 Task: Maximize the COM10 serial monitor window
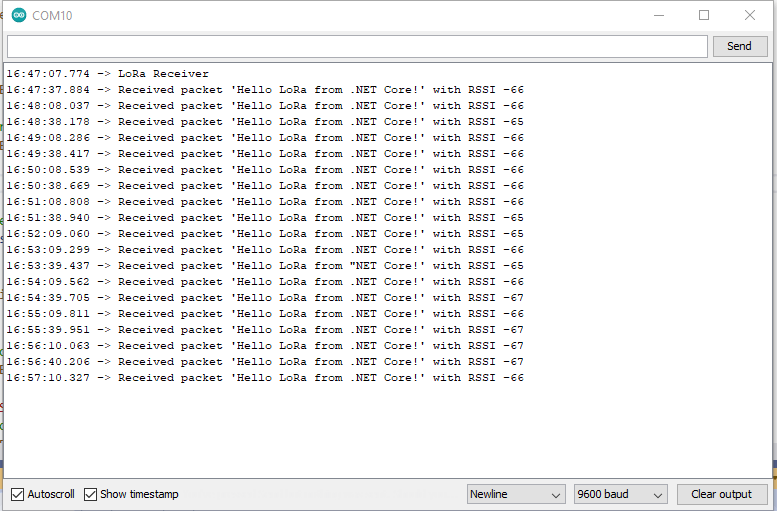(x=704, y=15)
